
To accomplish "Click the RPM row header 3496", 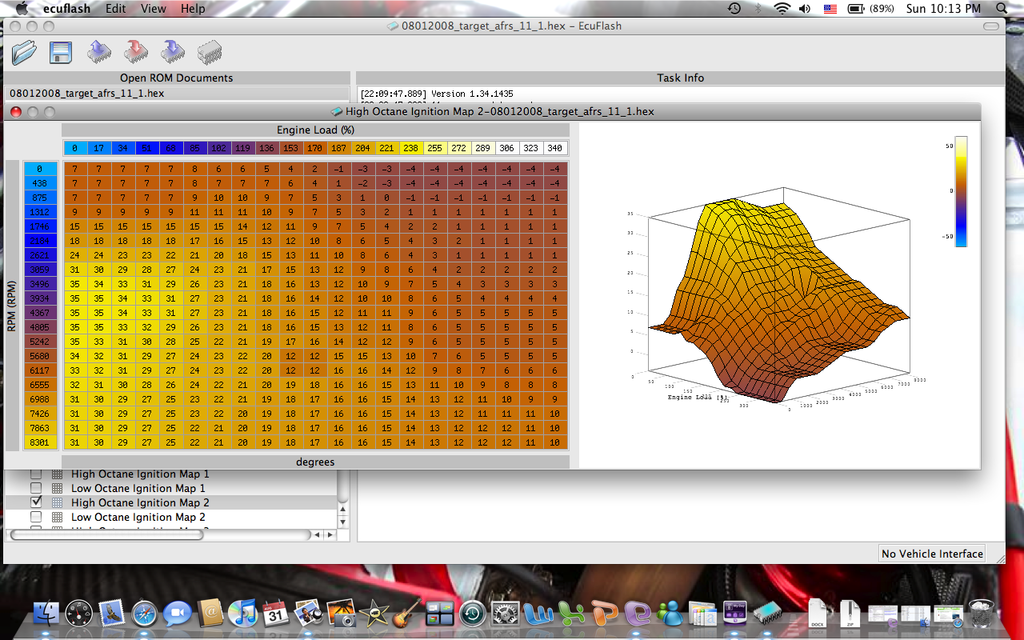I will click(40, 284).
